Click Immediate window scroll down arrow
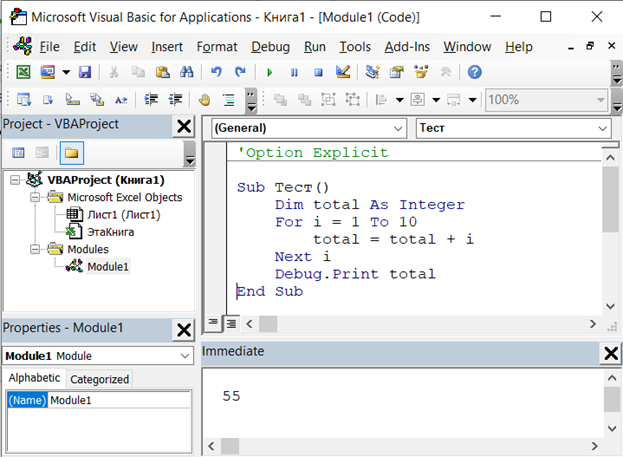 pos(612,428)
